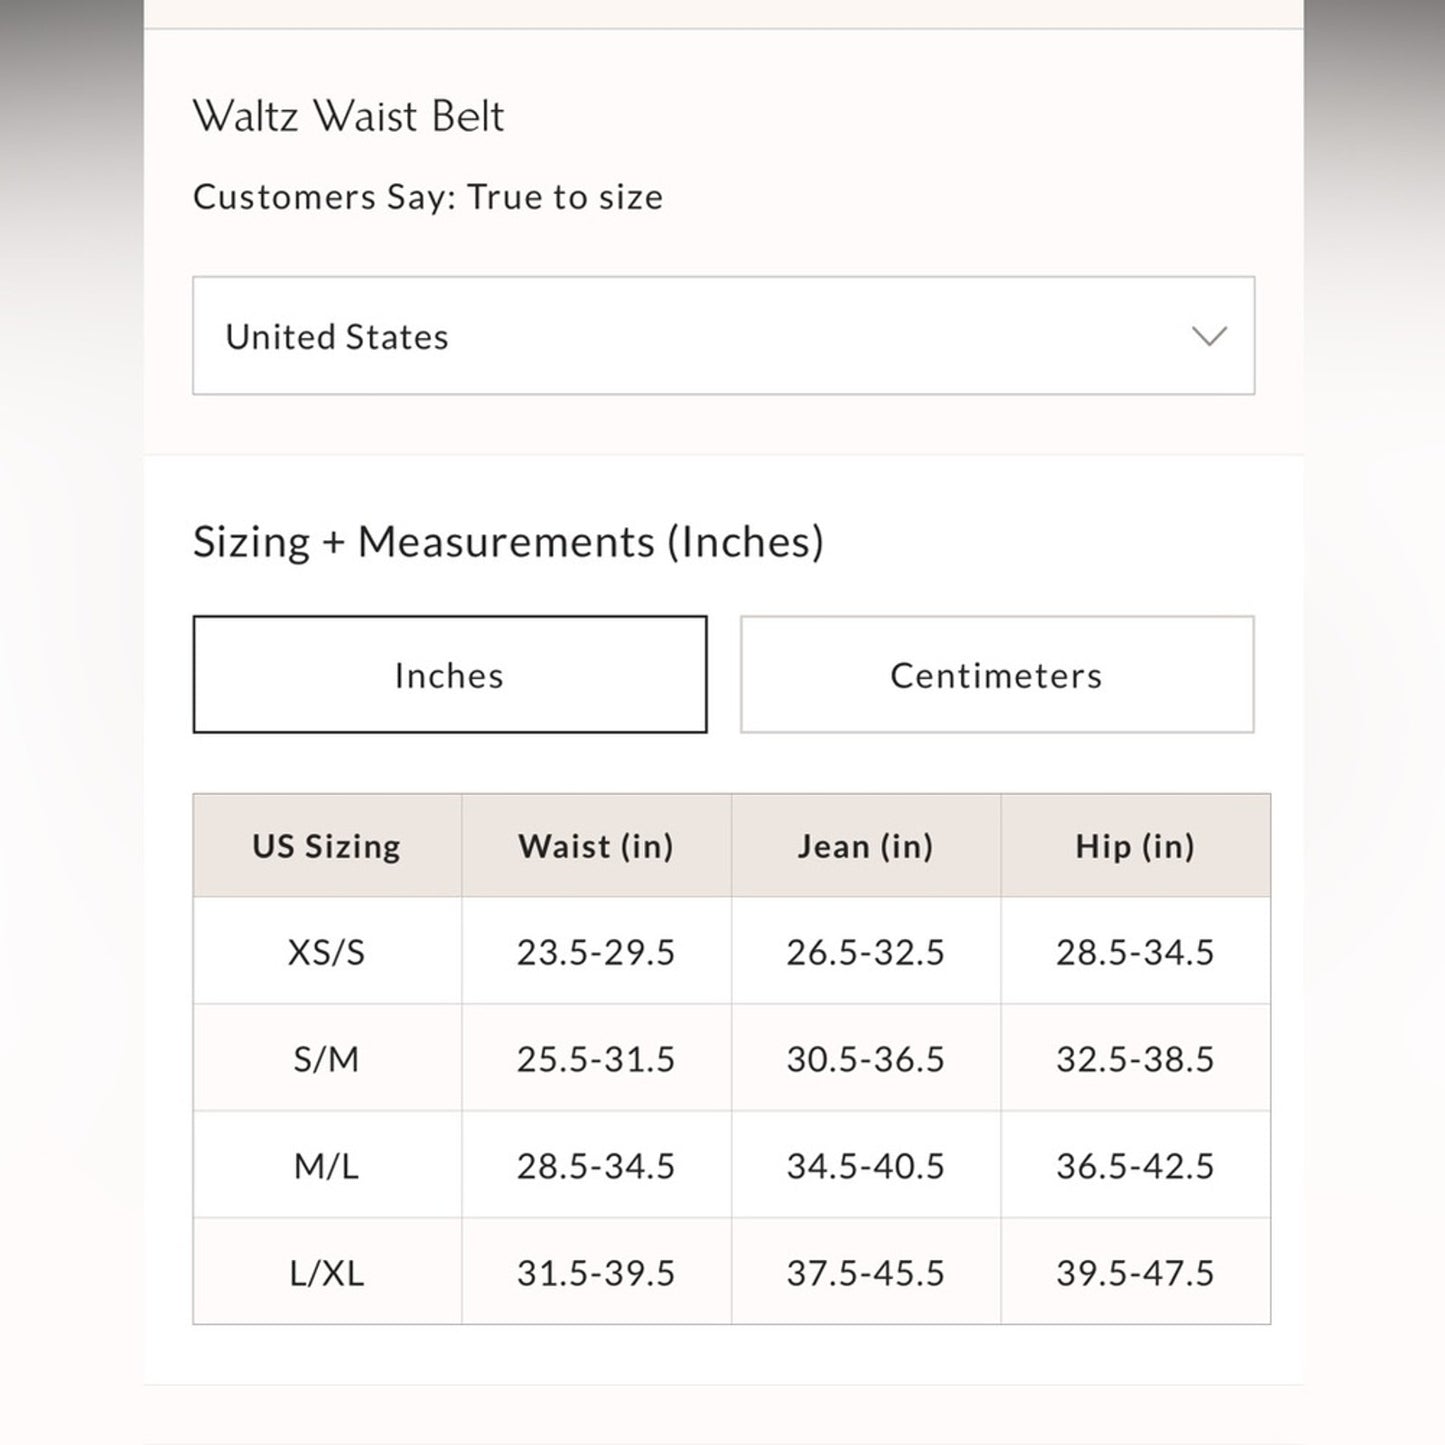Select the XS/S size row label

point(327,952)
